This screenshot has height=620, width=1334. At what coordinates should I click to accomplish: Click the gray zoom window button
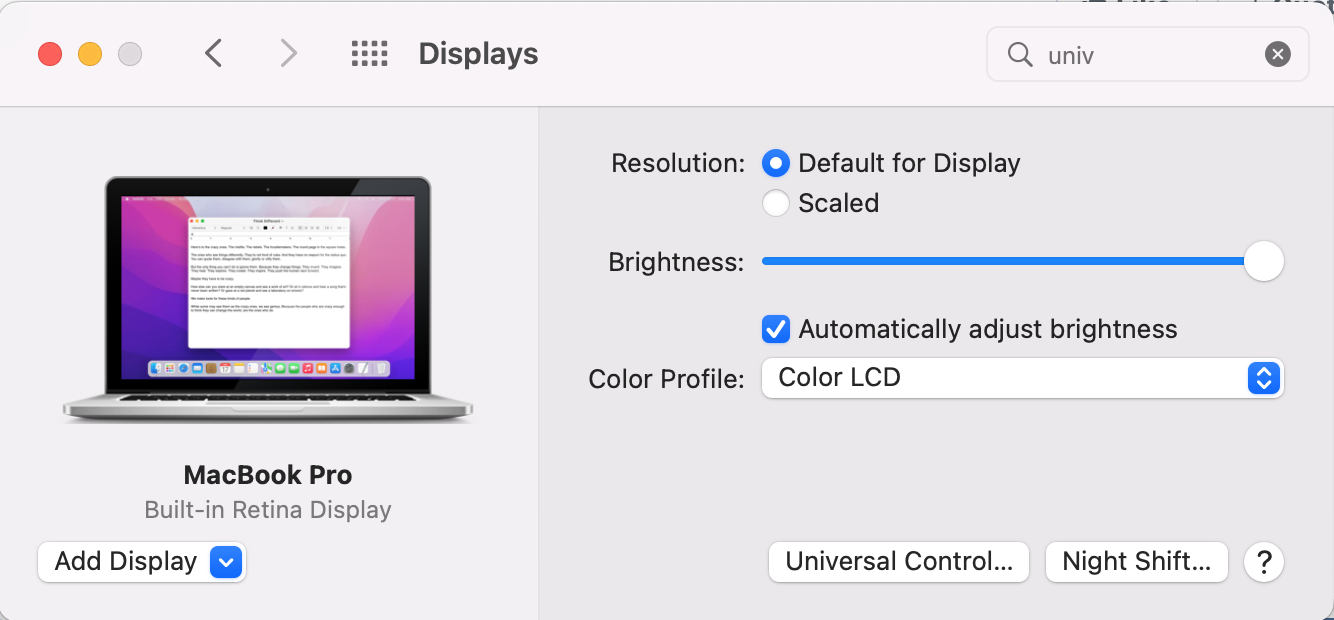130,54
